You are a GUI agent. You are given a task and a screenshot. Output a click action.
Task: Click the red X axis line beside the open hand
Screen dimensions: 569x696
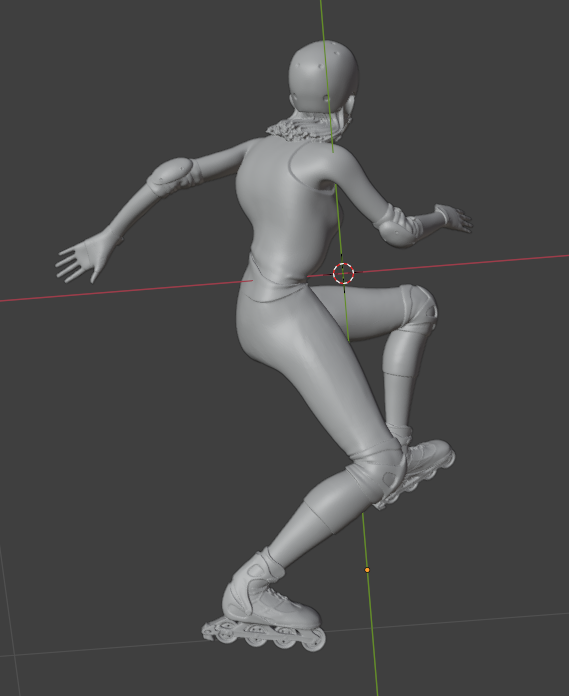[124, 291]
